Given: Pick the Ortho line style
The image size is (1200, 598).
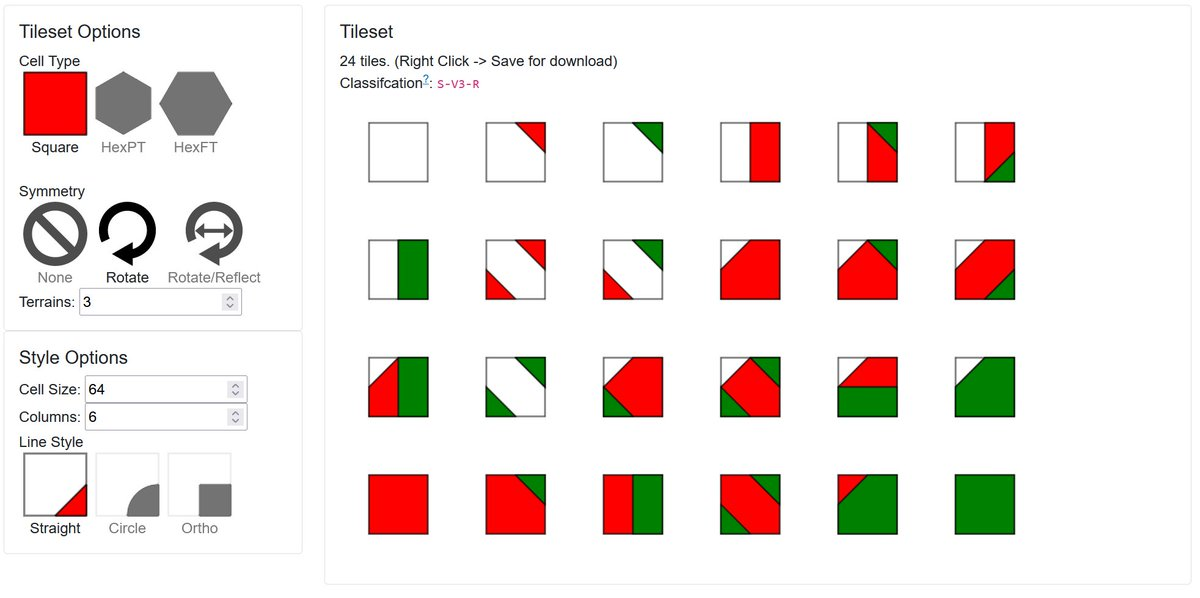Looking at the screenshot, I should tap(199, 485).
